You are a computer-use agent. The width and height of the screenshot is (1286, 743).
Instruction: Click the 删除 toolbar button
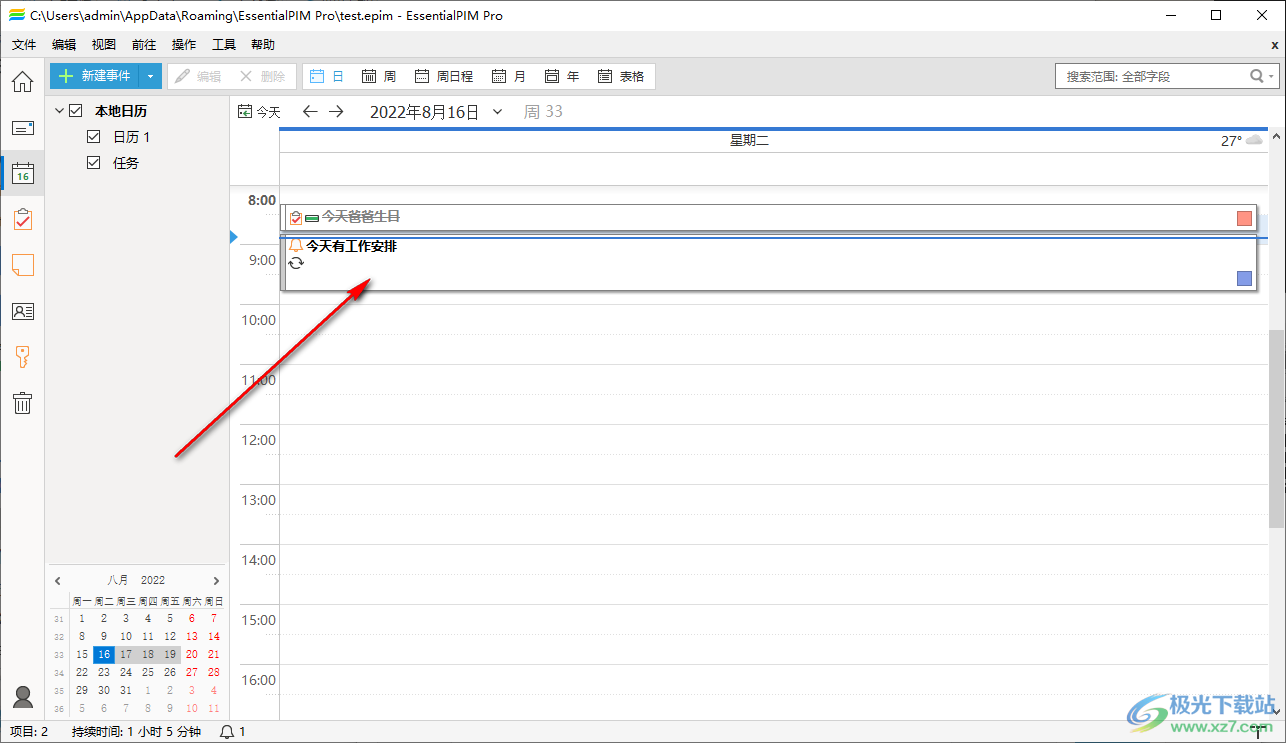tap(262, 76)
